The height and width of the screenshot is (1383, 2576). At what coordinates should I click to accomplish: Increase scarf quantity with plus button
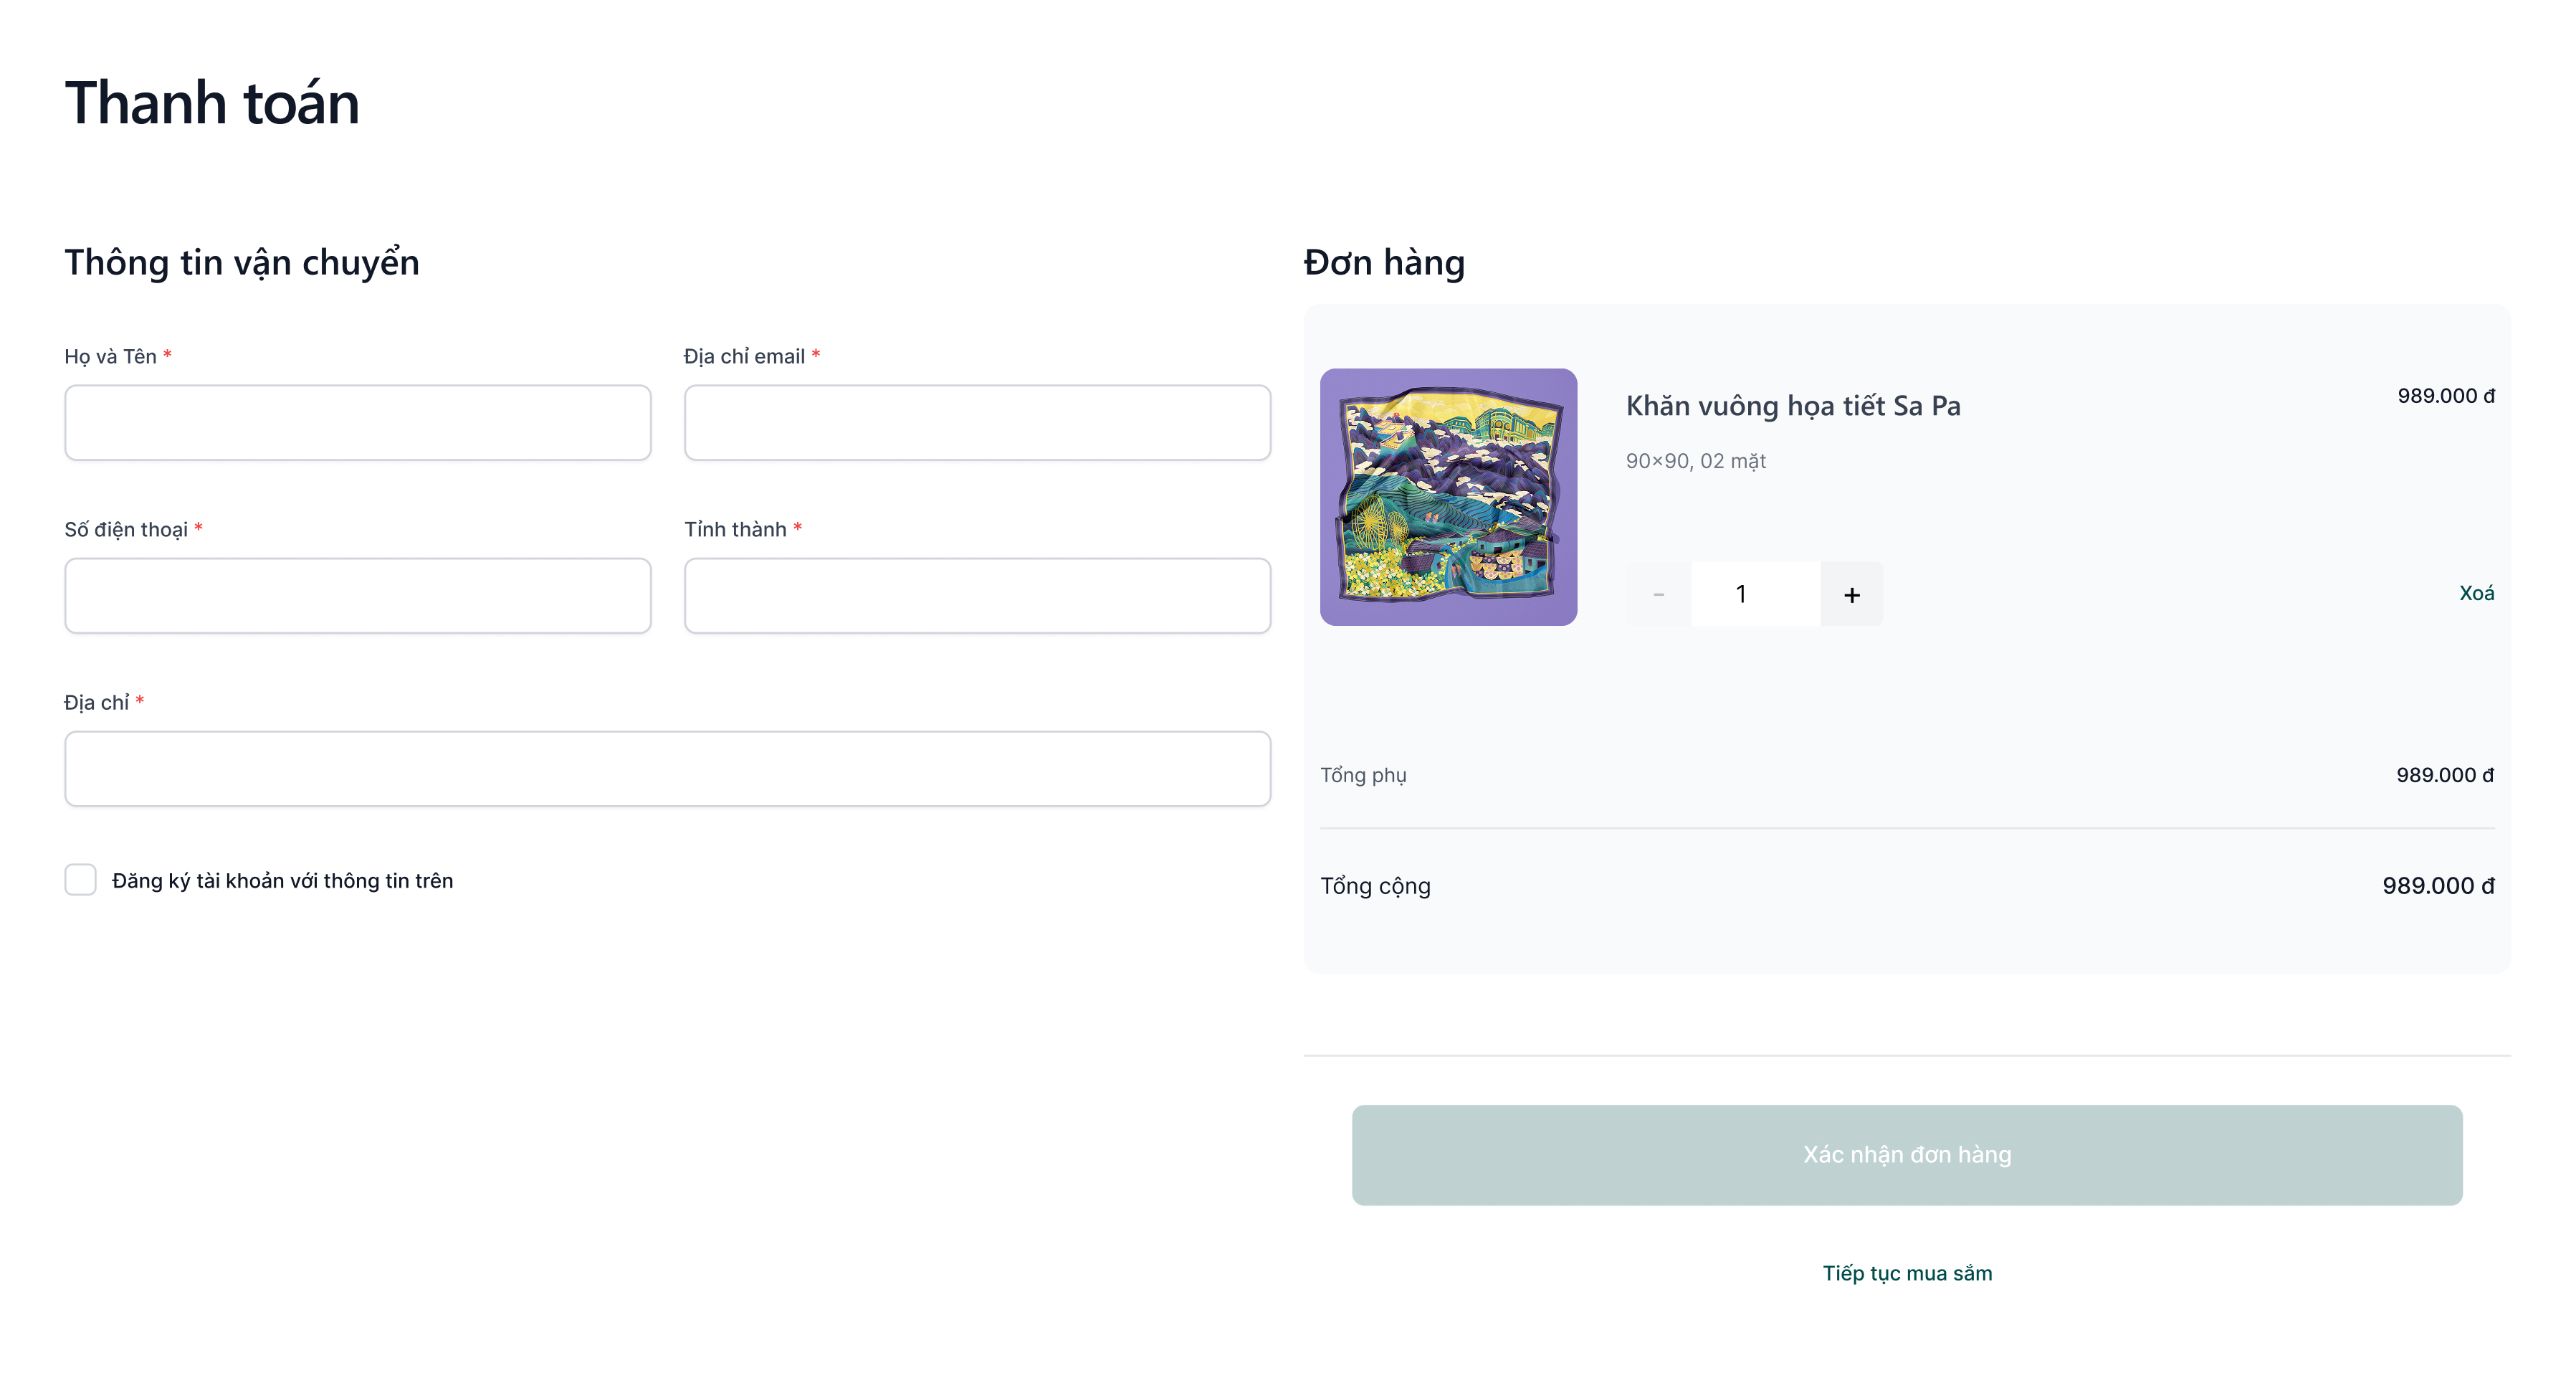[x=1851, y=594]
